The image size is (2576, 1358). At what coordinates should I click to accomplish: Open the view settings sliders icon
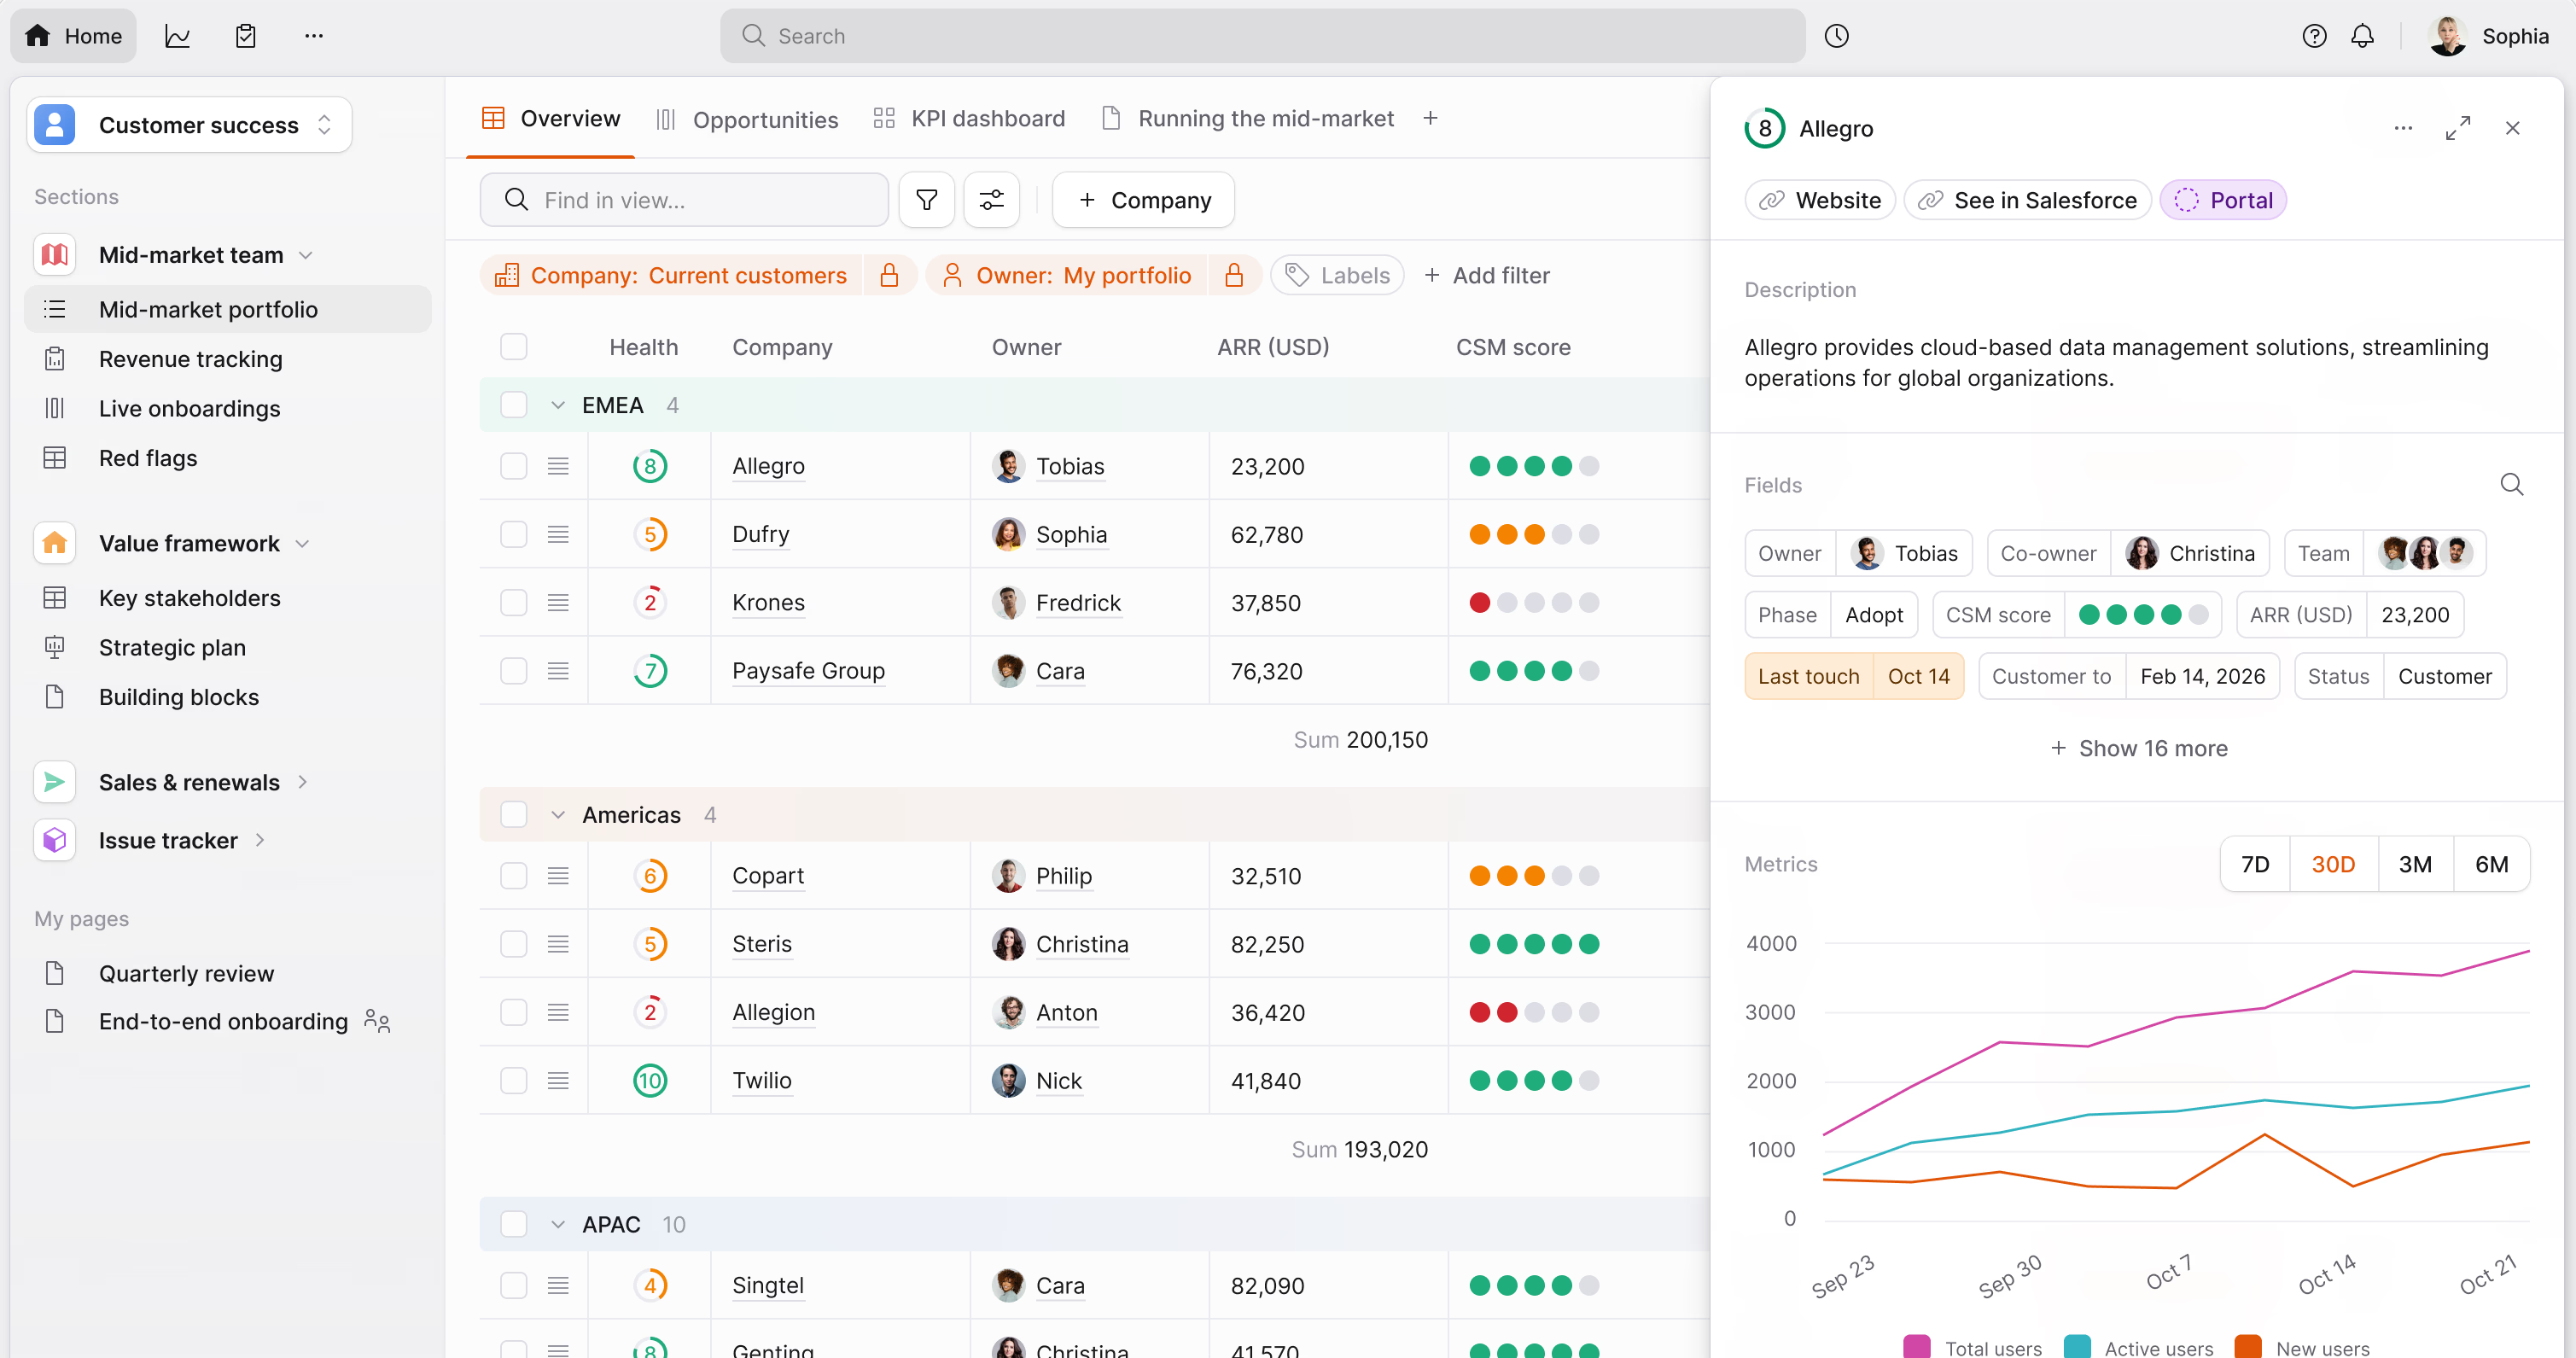[991, 200]
